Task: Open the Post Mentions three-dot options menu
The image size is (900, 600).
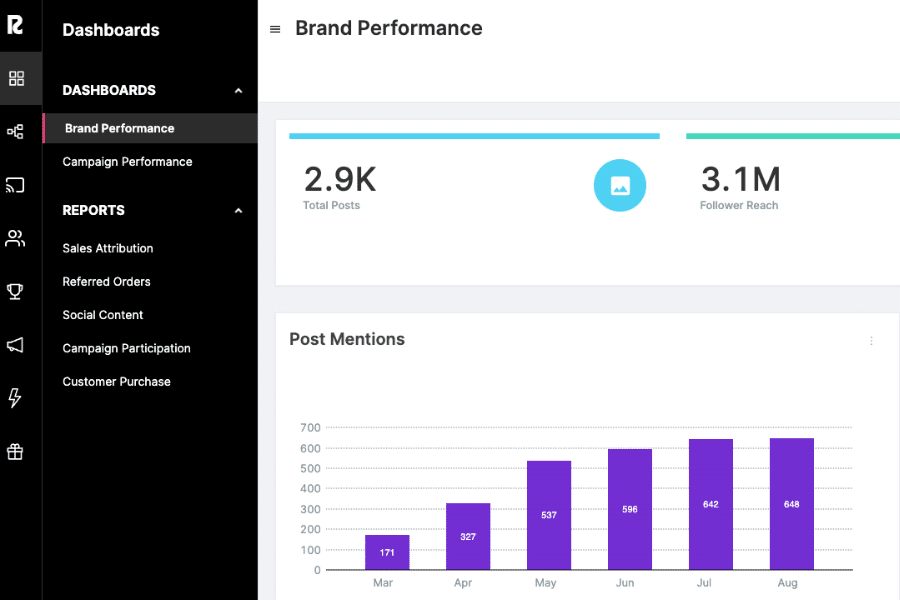Action: (871, 341)
